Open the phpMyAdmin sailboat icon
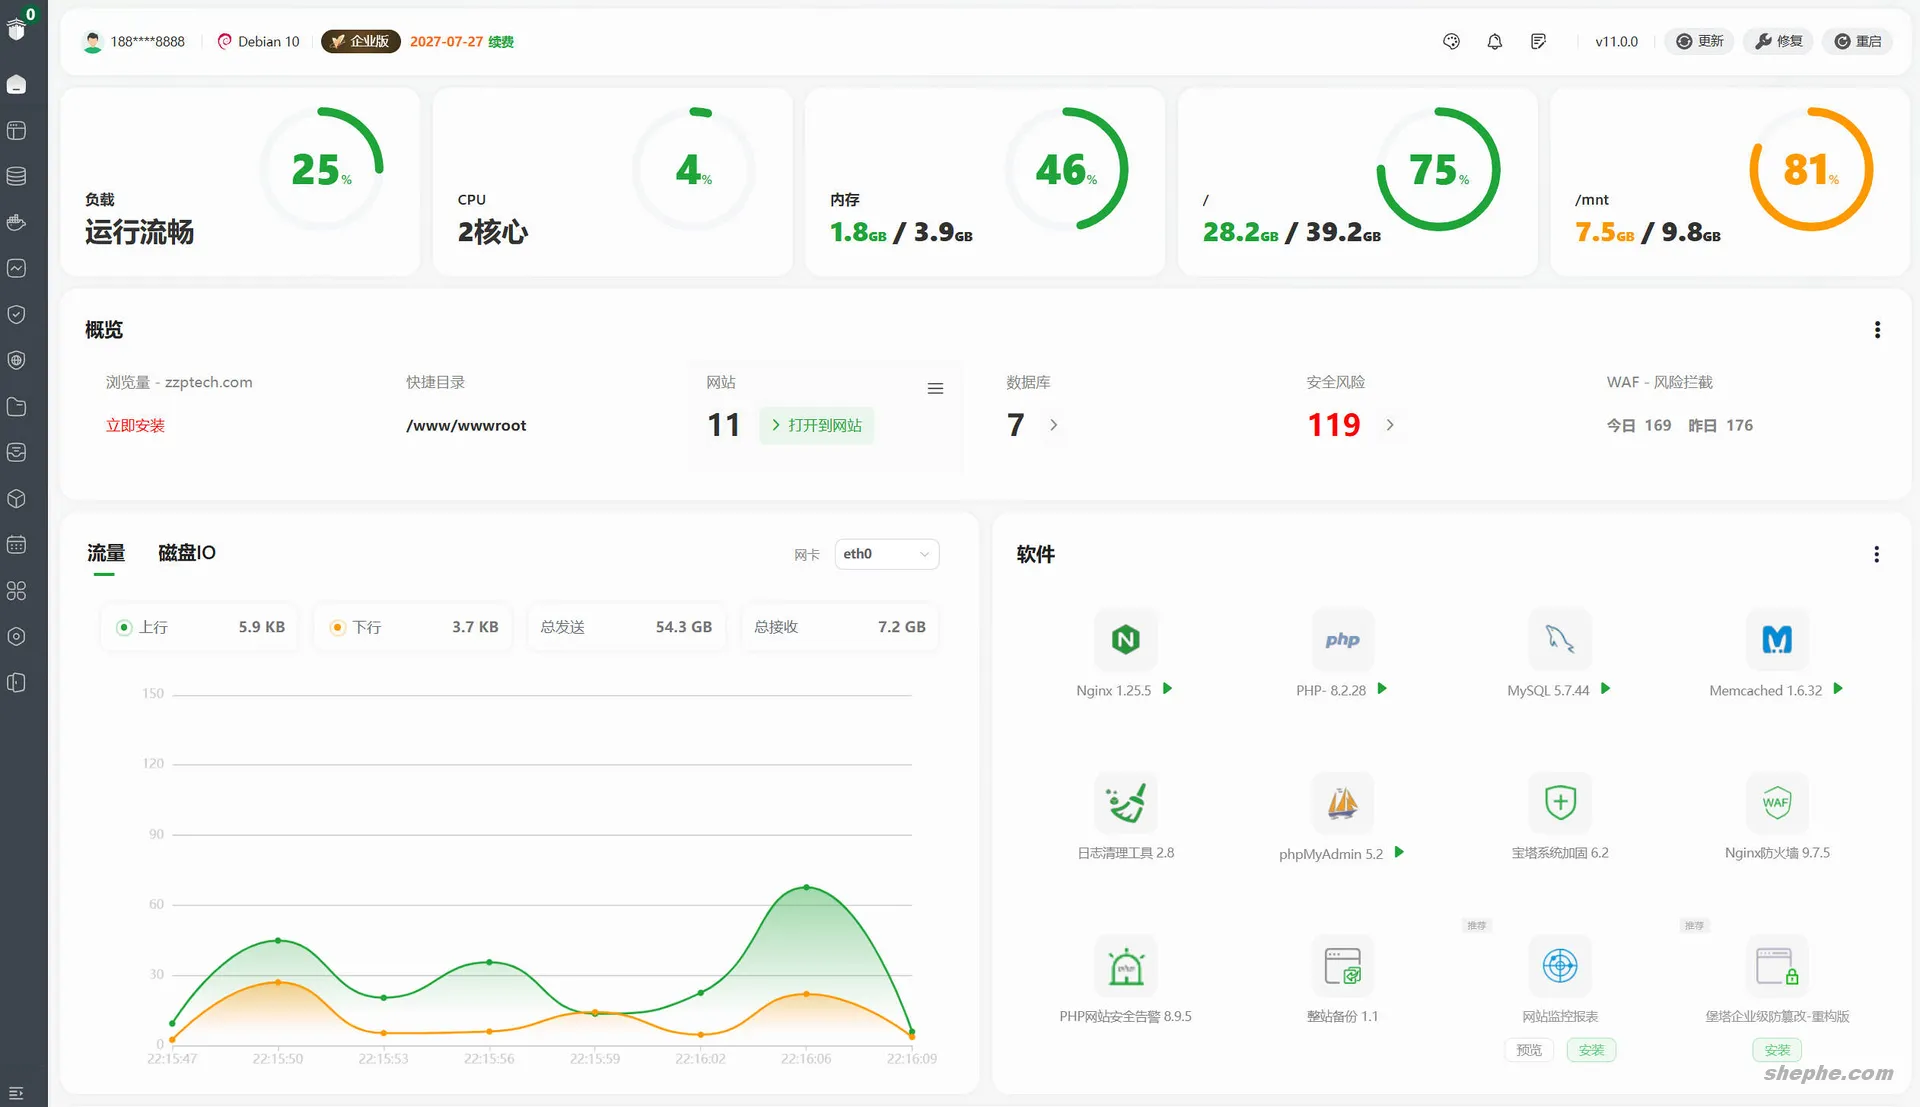 1342,802
